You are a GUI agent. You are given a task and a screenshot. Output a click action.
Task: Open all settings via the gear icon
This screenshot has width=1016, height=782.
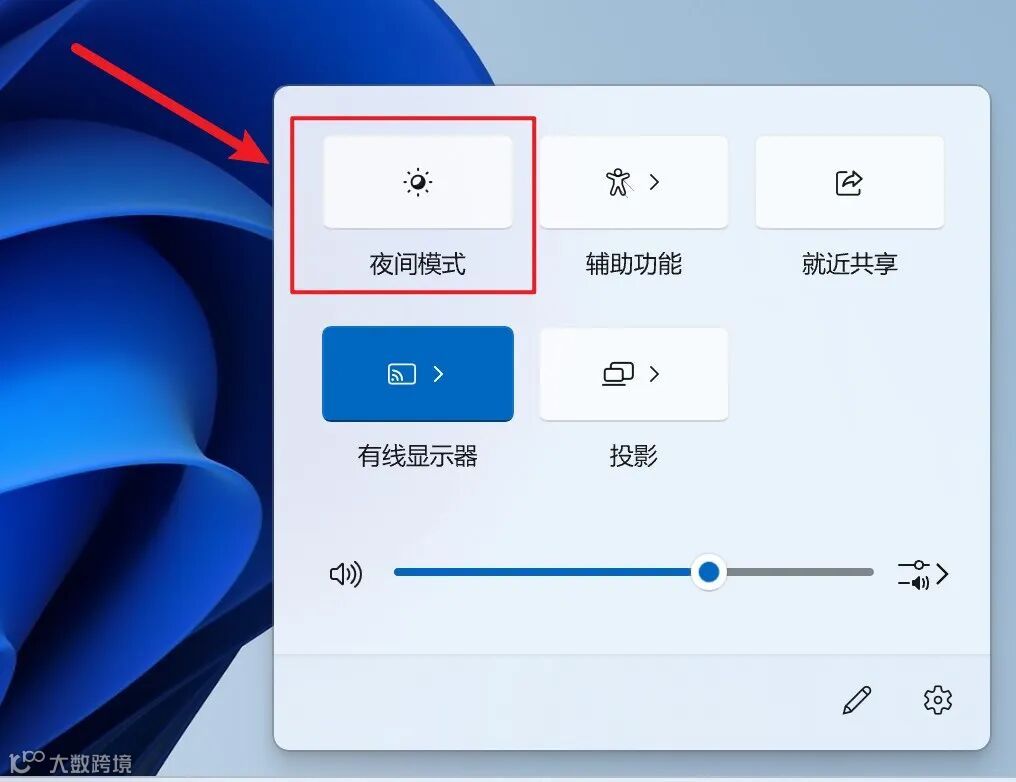(938, 700)
